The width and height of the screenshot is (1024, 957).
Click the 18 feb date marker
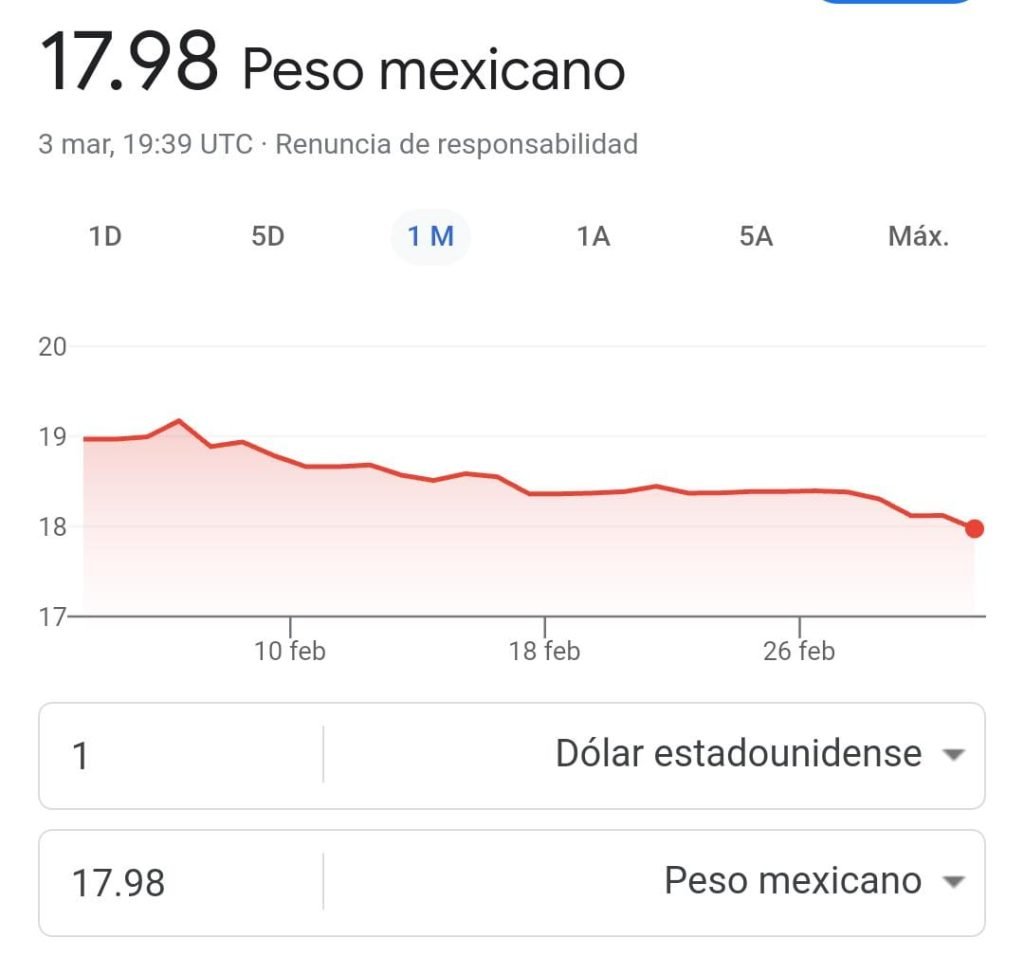545,651
